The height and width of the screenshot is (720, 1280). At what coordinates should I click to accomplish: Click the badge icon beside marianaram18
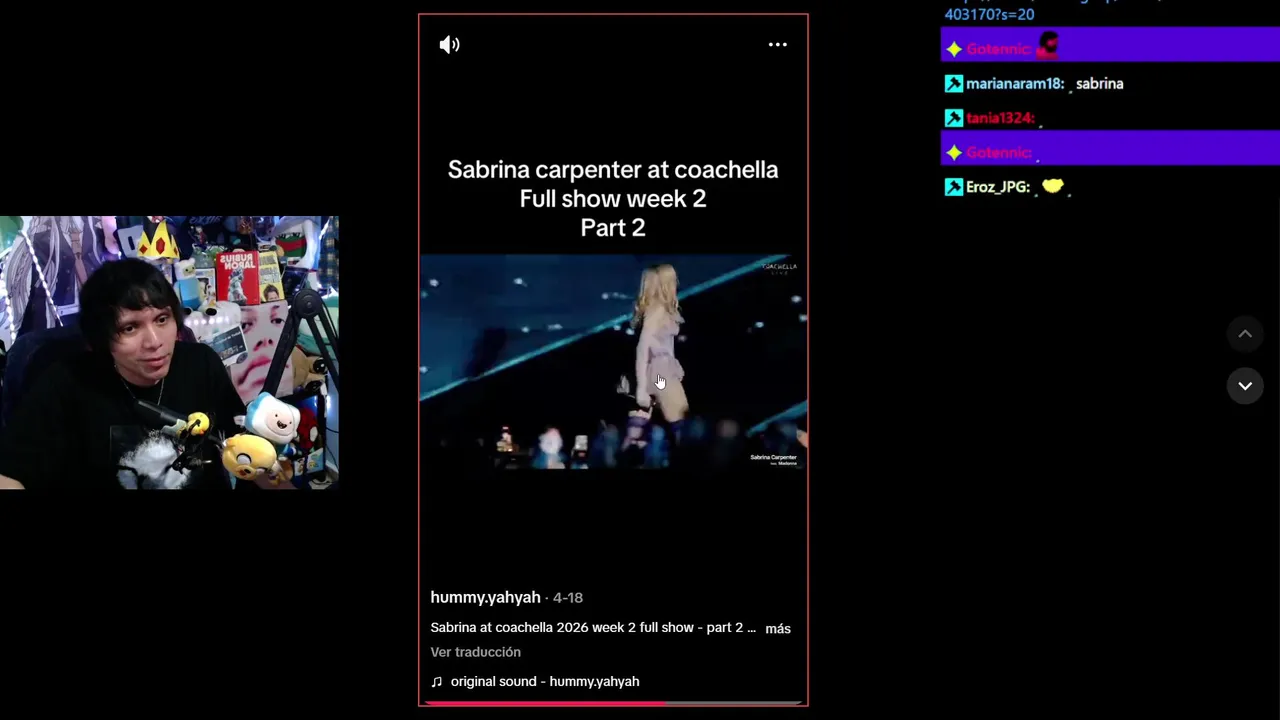(954, 84)
